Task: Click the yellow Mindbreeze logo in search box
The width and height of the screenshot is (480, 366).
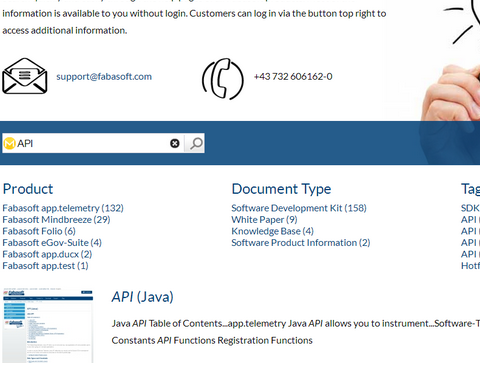Action: click(9, 143)
